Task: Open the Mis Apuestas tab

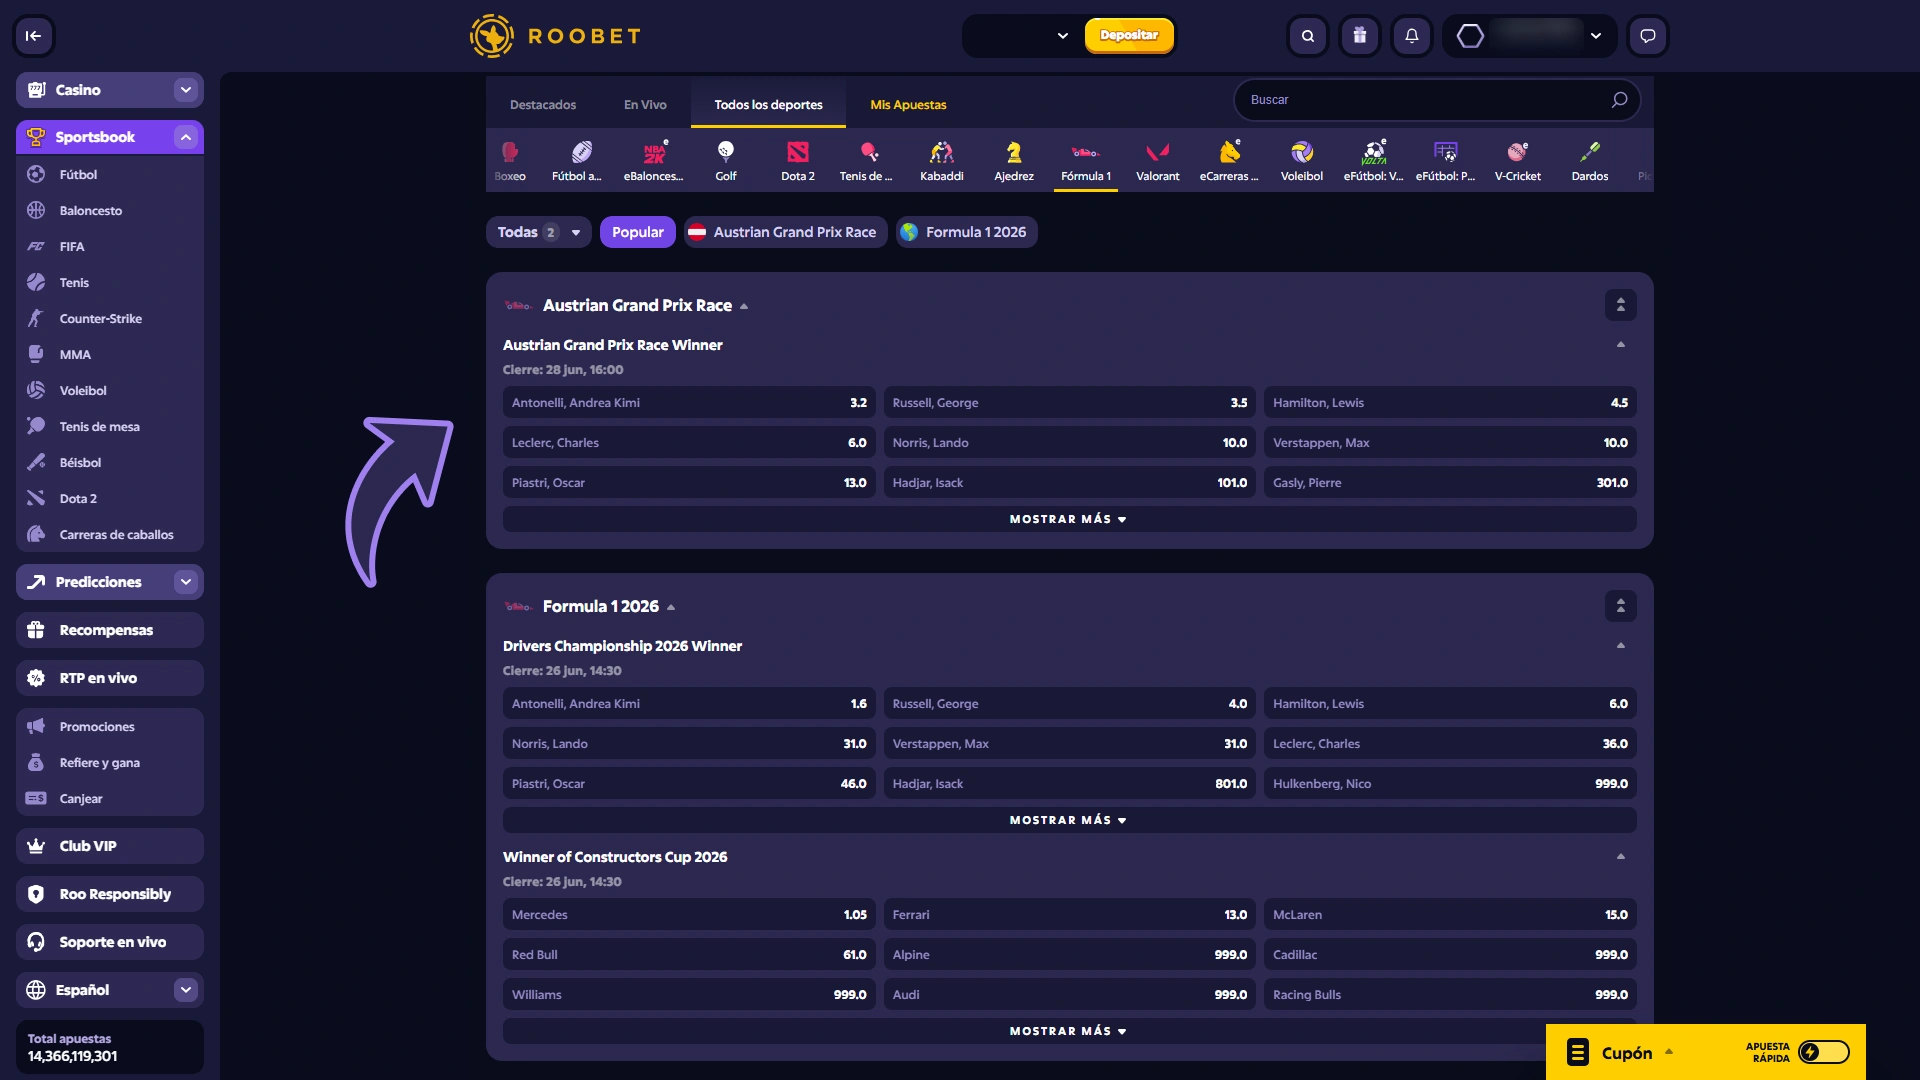Action: click(908, 105)
